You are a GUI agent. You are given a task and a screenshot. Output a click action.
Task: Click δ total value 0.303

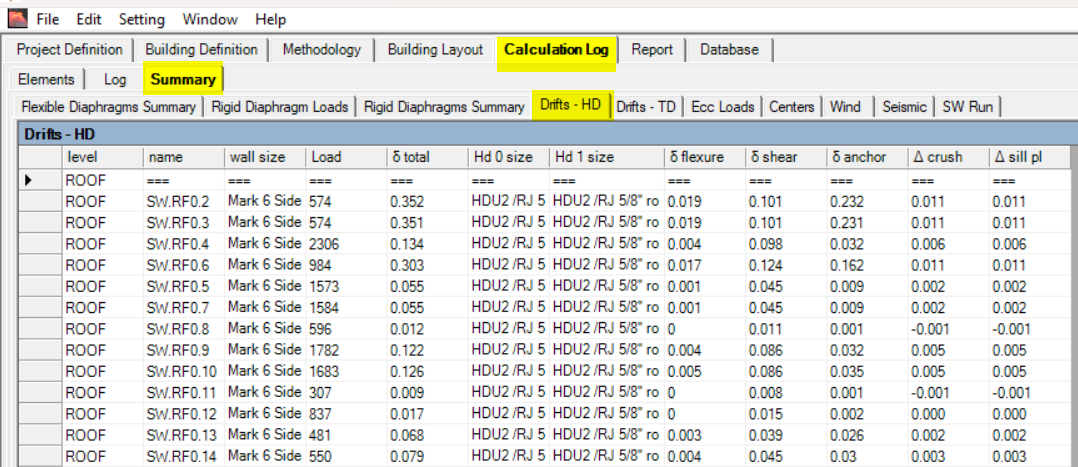click(x=427, y=265)
